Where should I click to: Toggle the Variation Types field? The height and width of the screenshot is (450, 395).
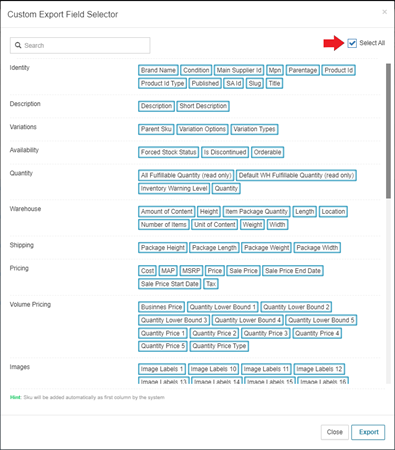(x=254, y=129)
